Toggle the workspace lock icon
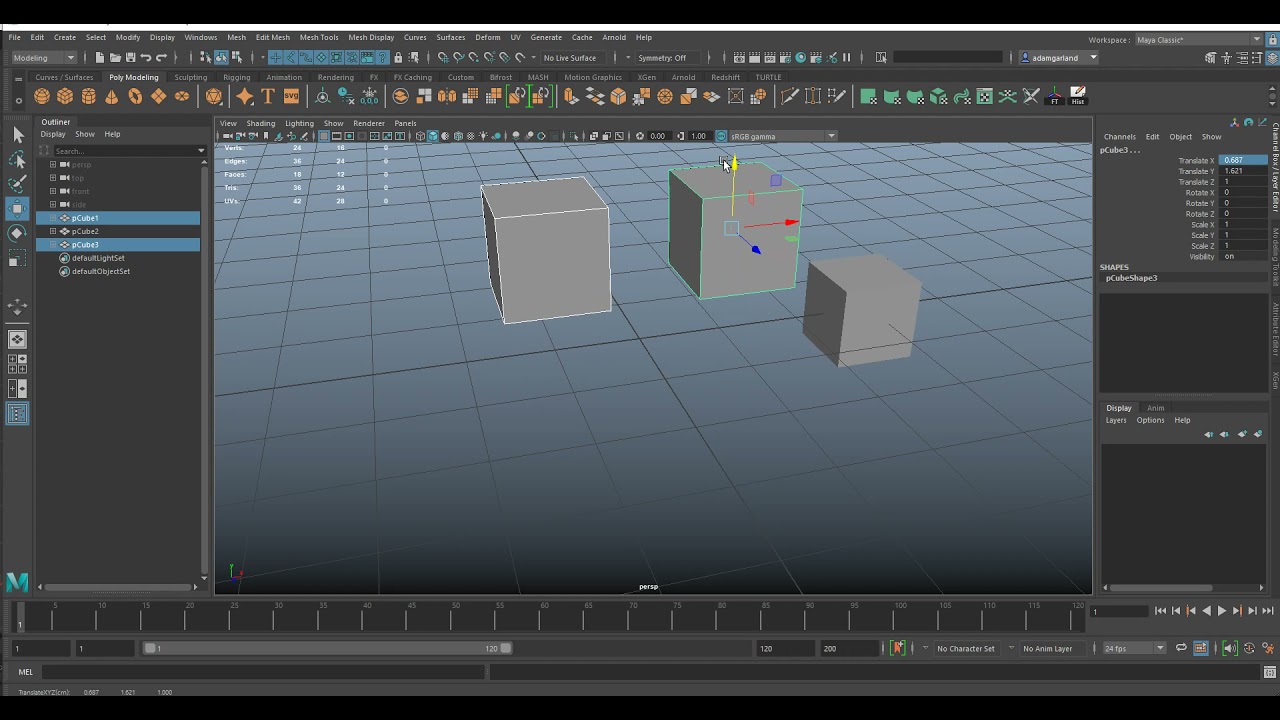Image resolution: width=1280 pixels, height=720 pixels. 1272,40
